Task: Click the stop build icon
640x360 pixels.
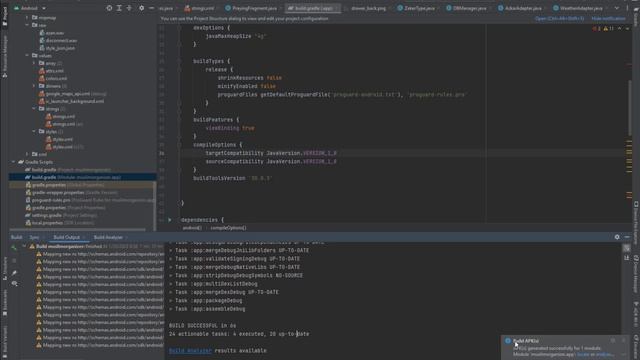Action: pos(14,260)
